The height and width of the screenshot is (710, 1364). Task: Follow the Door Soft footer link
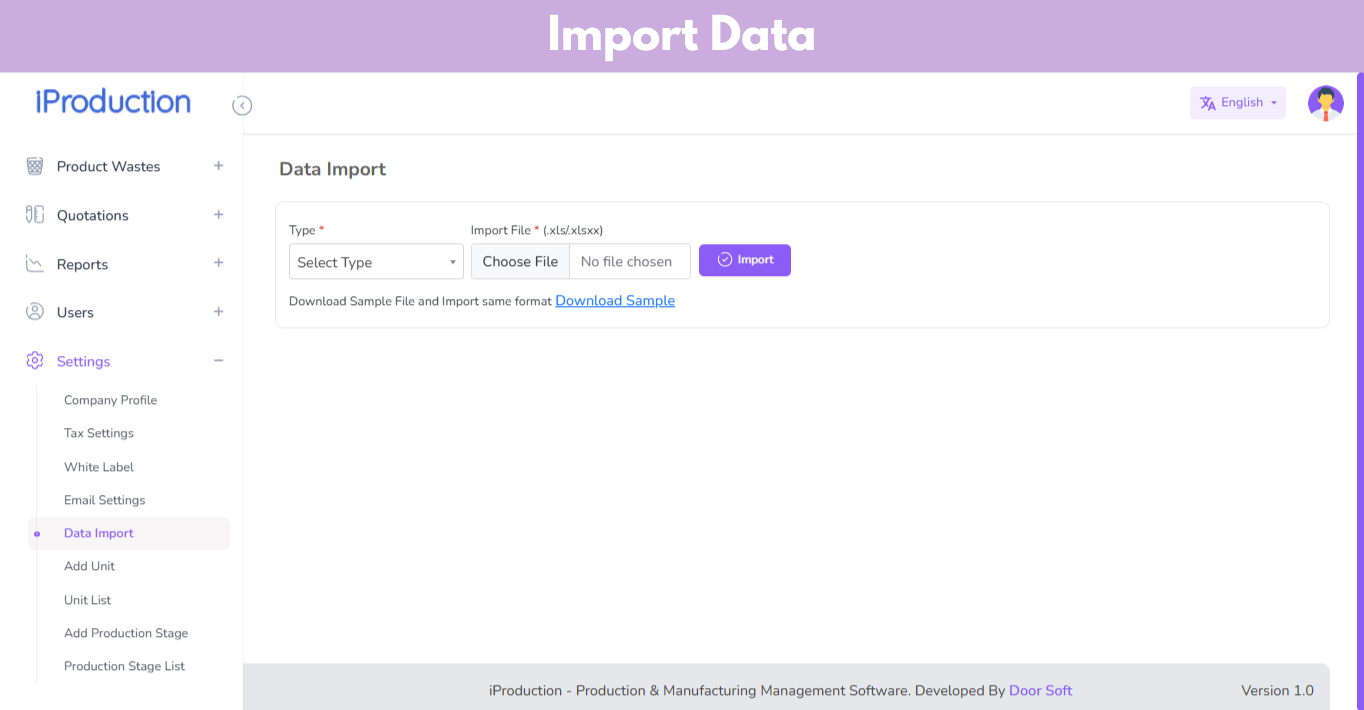point(1040,690)
